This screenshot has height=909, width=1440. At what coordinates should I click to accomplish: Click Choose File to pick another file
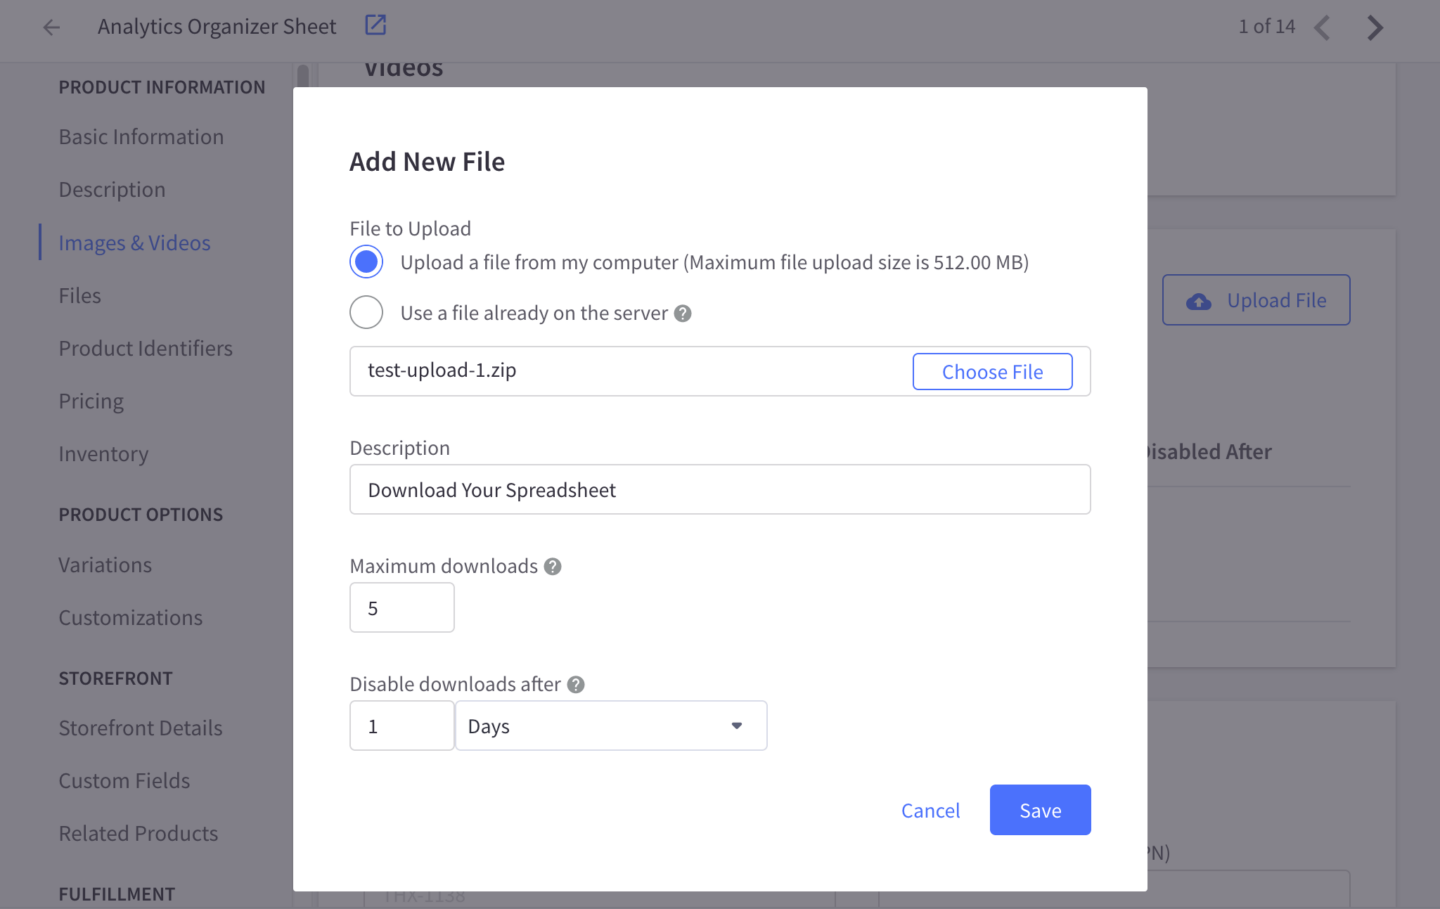[x=992, y=371]
